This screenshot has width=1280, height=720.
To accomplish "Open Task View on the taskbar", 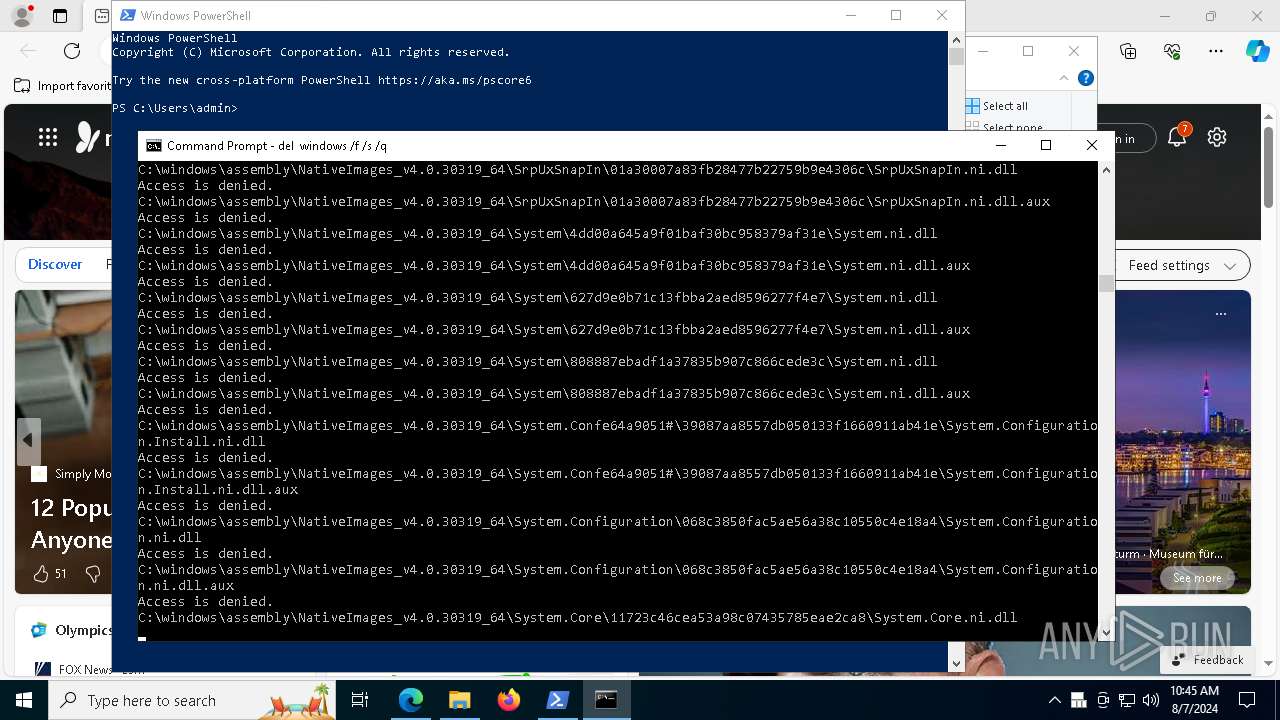I will point(360,700).
